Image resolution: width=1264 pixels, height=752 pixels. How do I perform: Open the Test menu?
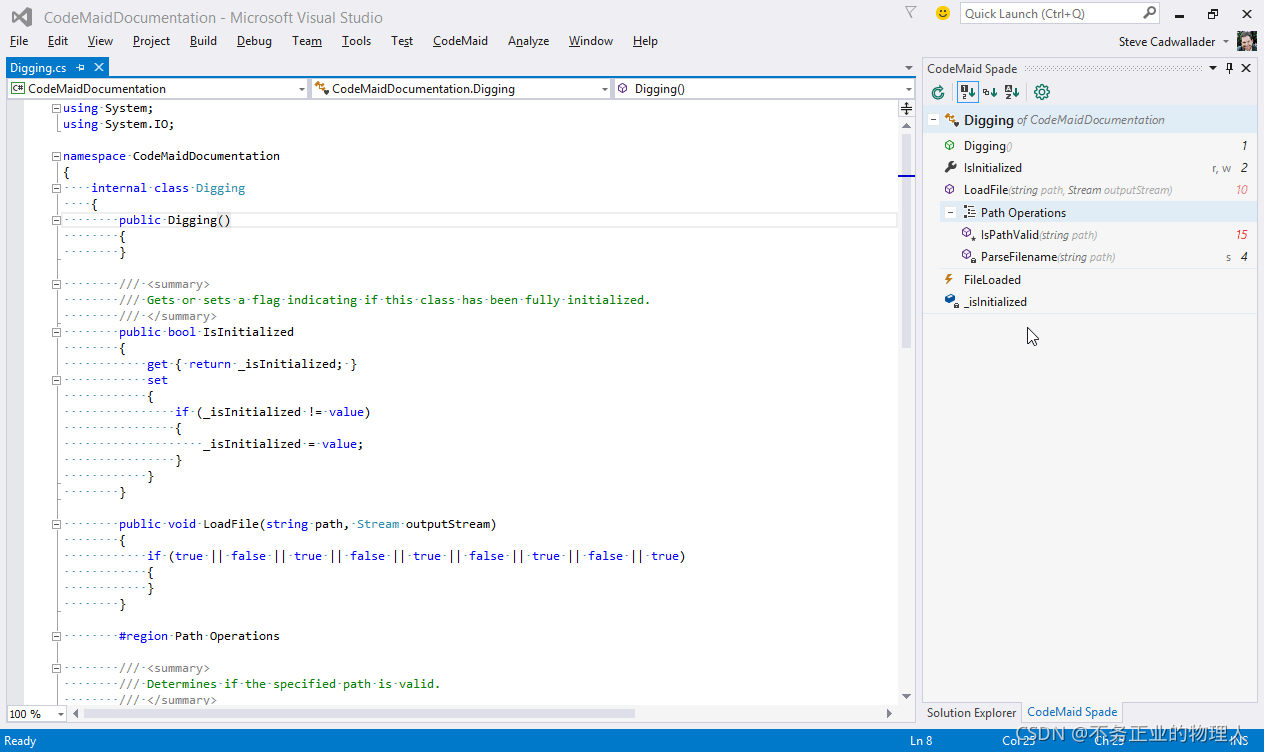coord(402,41)
